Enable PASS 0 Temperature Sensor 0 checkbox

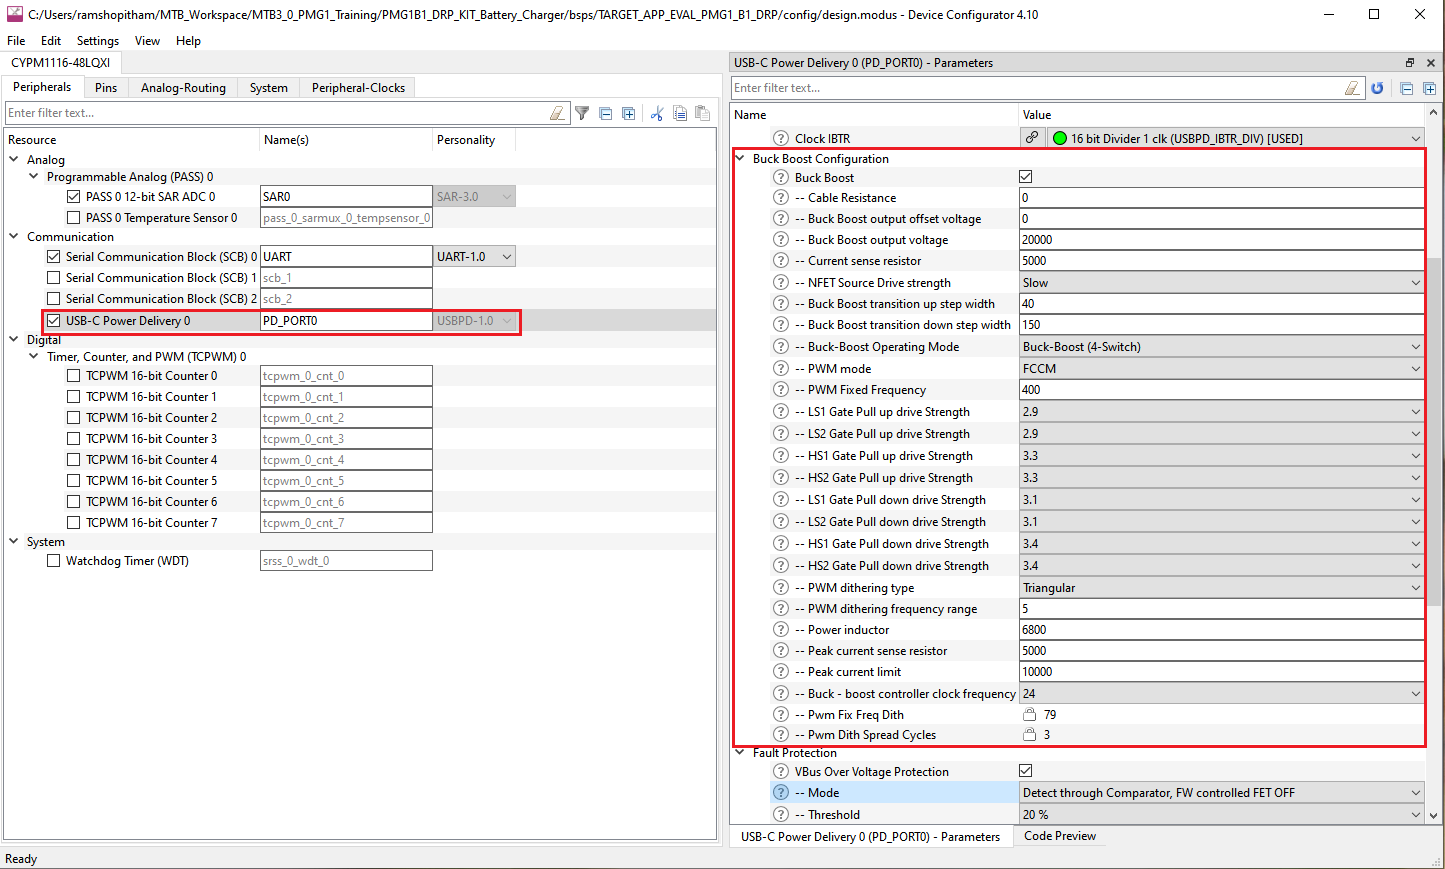click(x=73, y=217)
